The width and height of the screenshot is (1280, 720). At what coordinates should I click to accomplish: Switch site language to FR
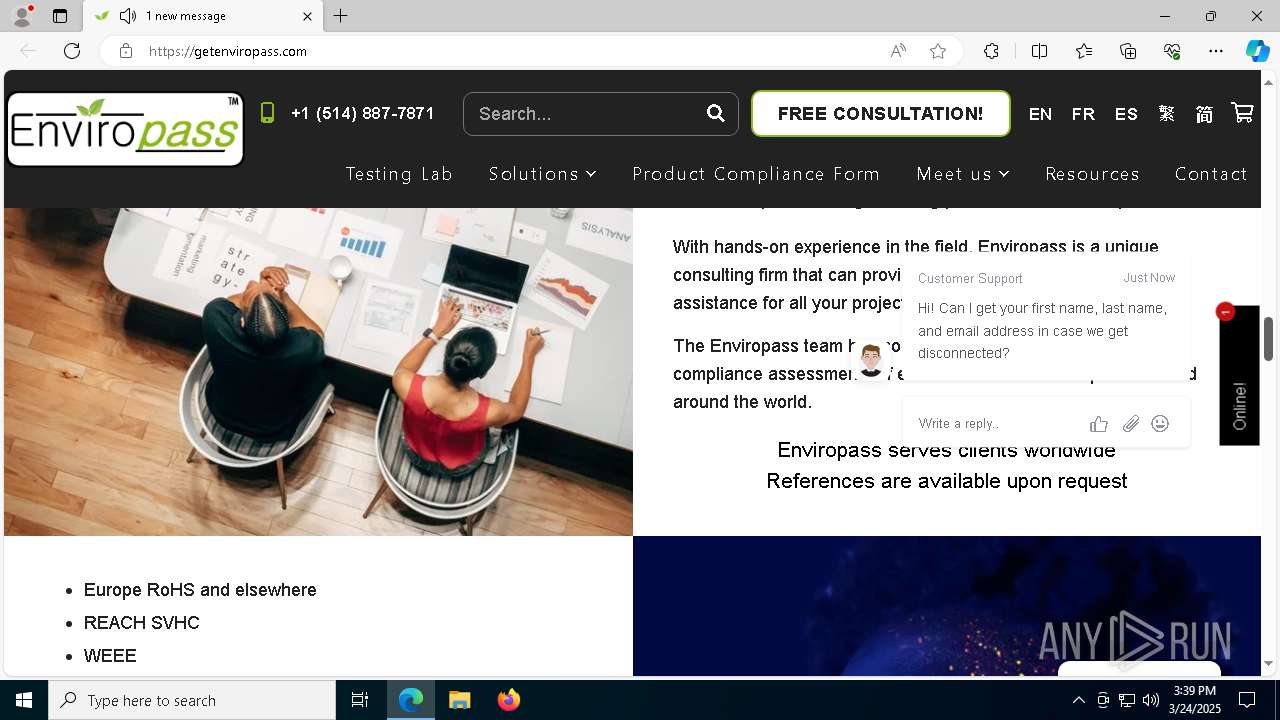pos(1083,114)
